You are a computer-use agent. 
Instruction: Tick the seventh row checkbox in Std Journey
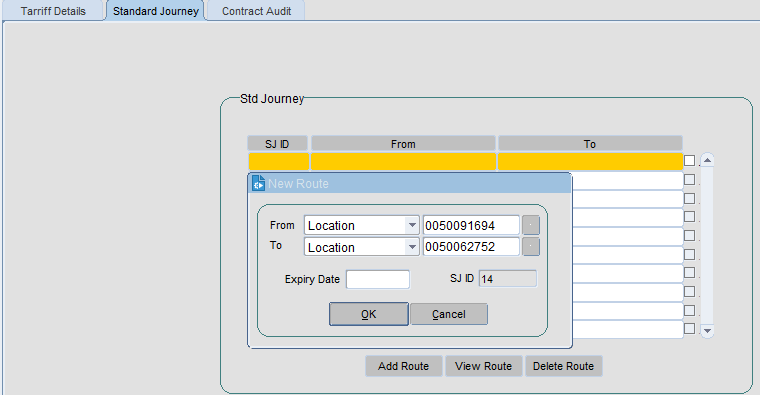click(x=689, y=273)
